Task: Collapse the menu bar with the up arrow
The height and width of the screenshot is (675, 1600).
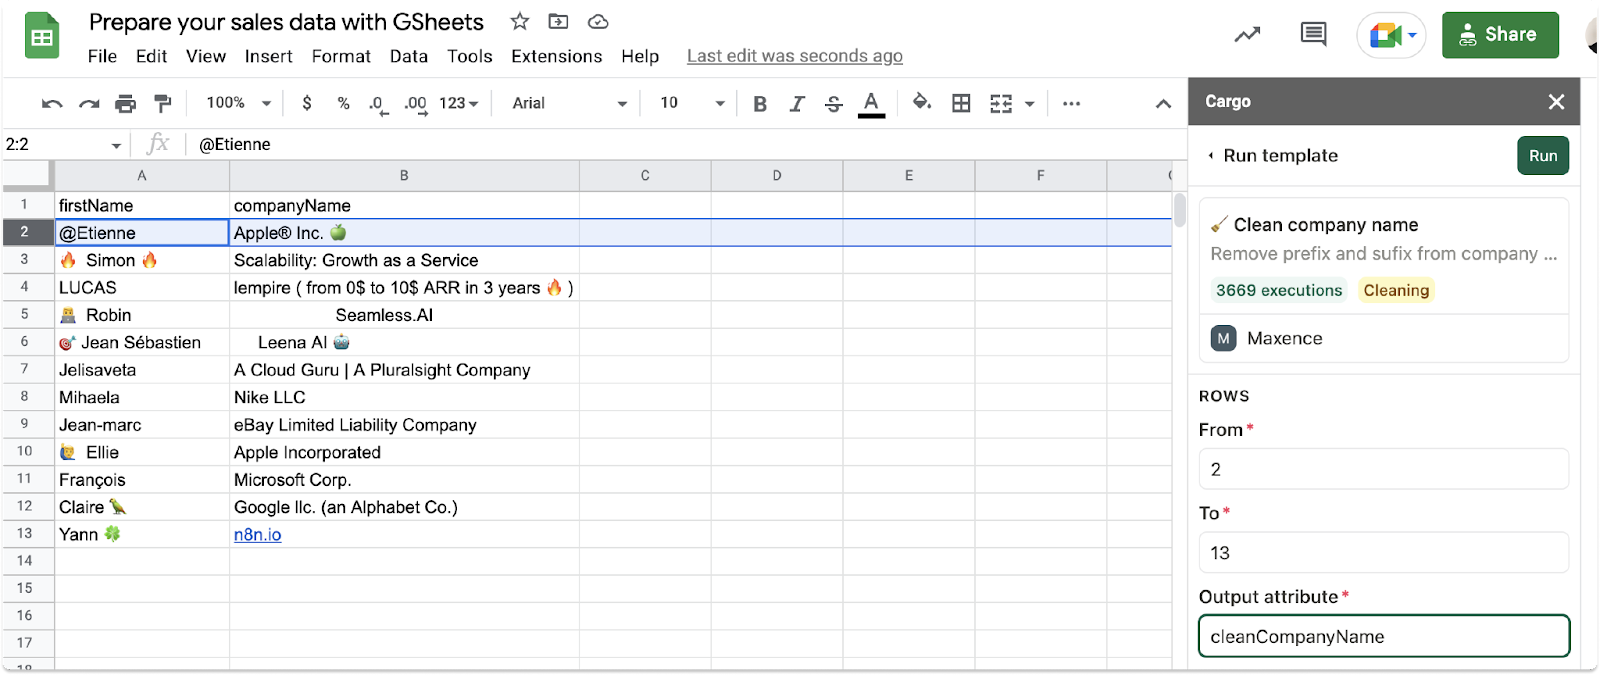Action: pos(1163,103)
